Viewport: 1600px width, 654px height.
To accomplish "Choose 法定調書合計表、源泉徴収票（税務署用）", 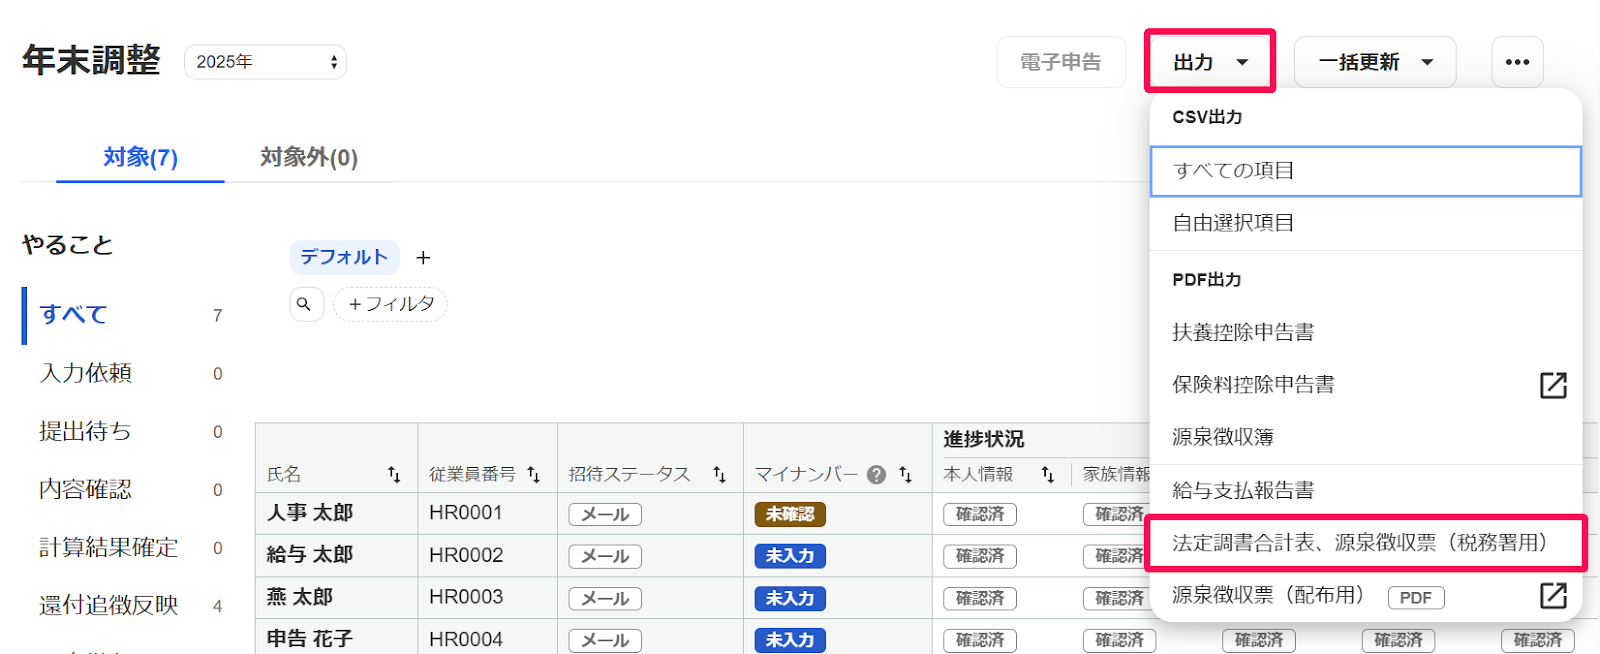I will [x=1366, y=543].
